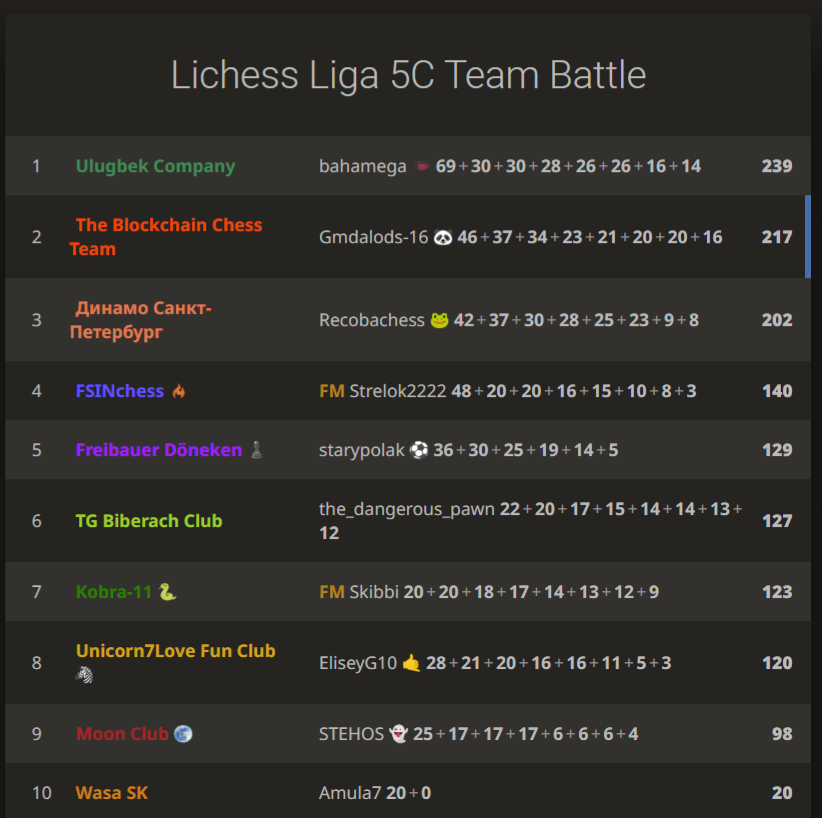Click the zebra icon under Unicorn7Love Fun Club
Viewport: 822px width, 818px height.
tap(84, 675)
